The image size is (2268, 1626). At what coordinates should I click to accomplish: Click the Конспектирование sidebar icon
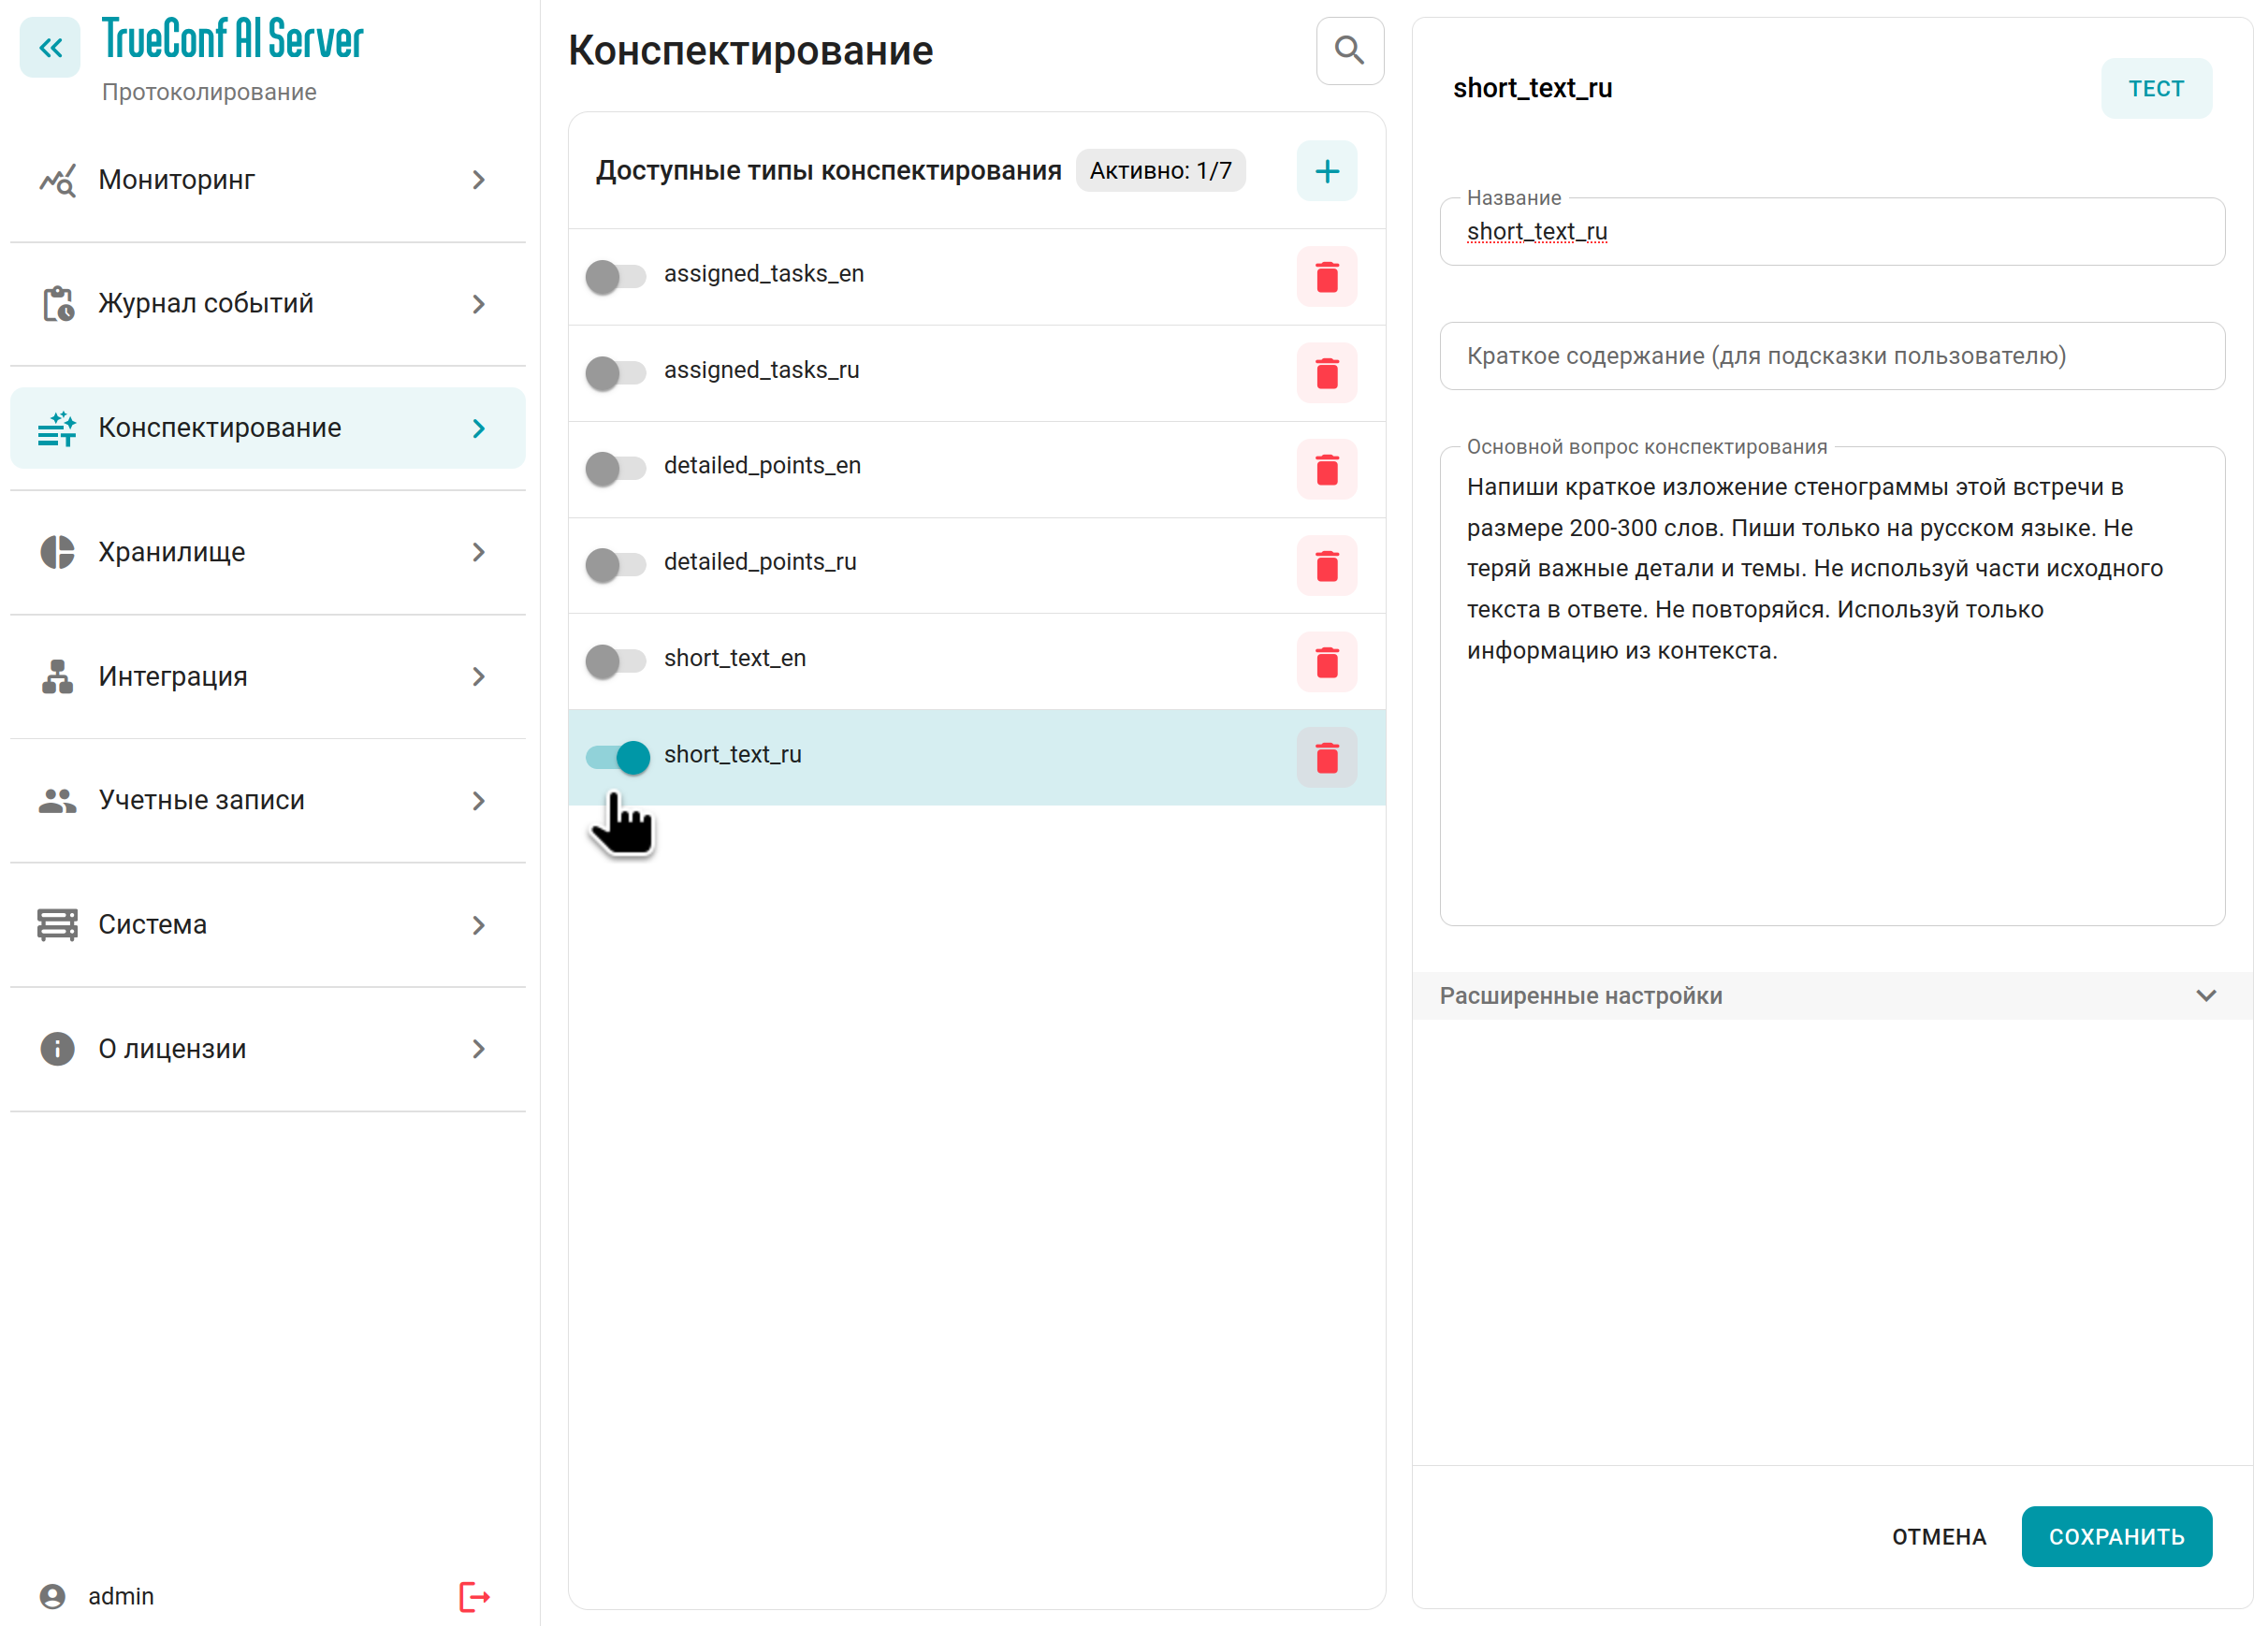click(x=57, y=428)
